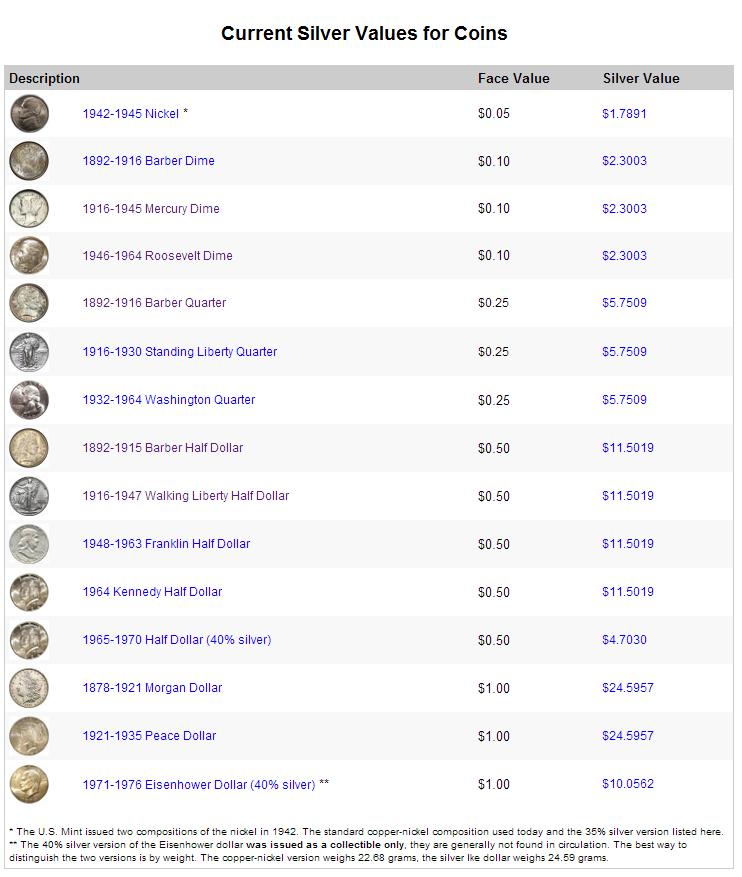Screen dimensions: 742x877
Task: Click the 1942-1945 Nickel coin image
Action: 29,114
